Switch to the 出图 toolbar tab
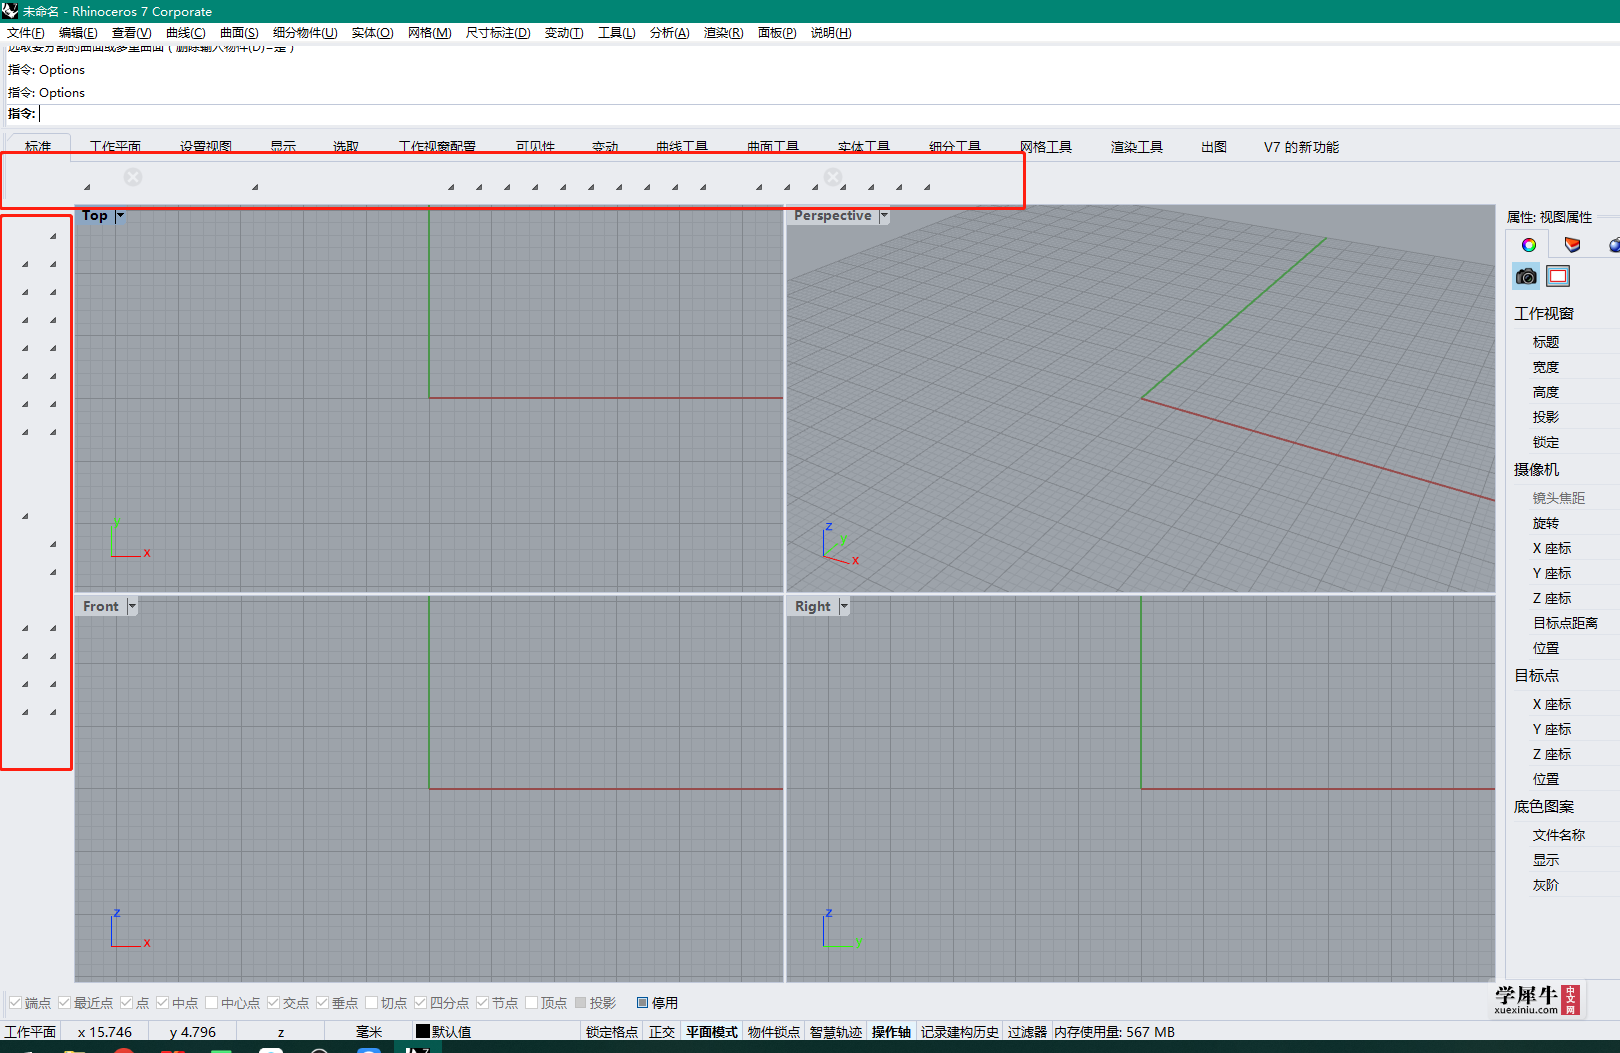This screenshot has height=1053, width=1620. [1214, 146]
